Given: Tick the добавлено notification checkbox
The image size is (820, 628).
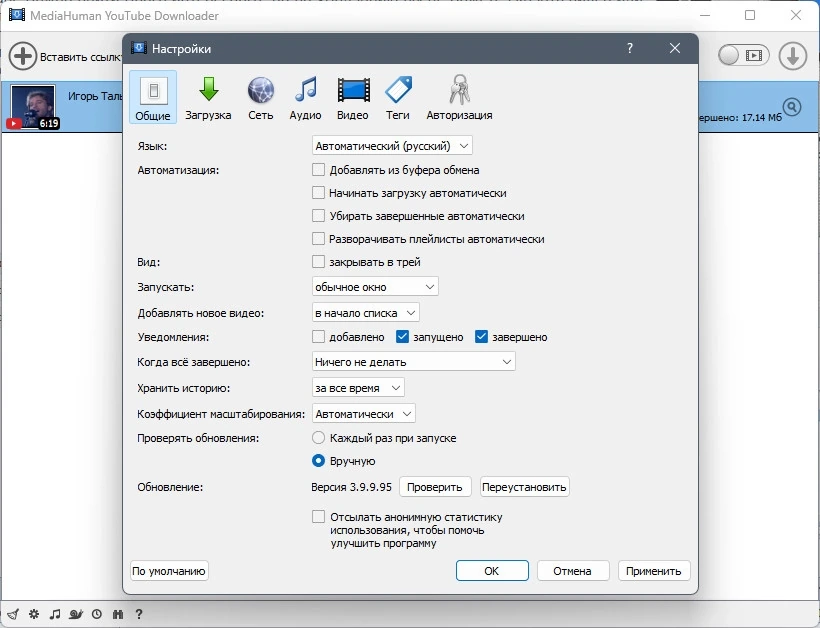Looking at the screenshot, I should pos(318,337).
